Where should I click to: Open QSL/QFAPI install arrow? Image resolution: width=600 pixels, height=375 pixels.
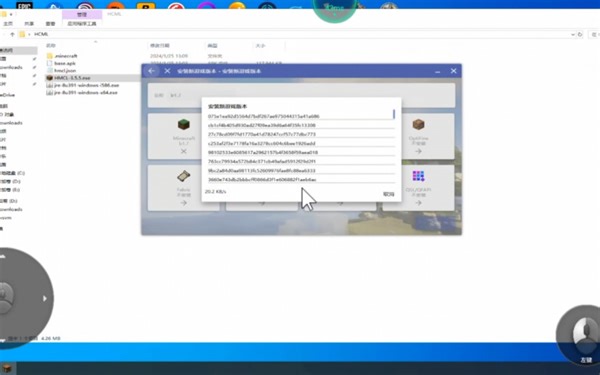tap(418, 203)
